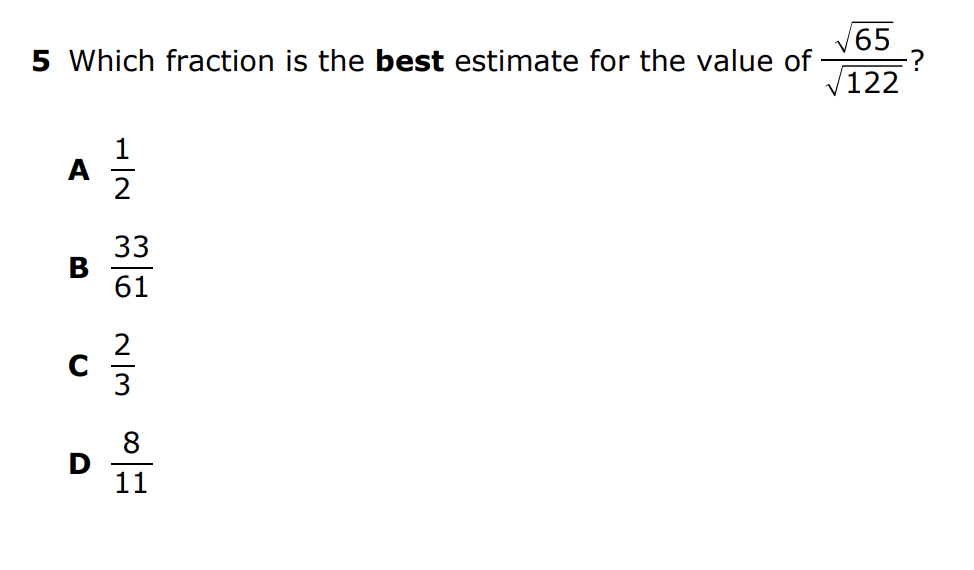Click the question number 5
This screenshot has height=570, width=974.
(x=40, y=62)
